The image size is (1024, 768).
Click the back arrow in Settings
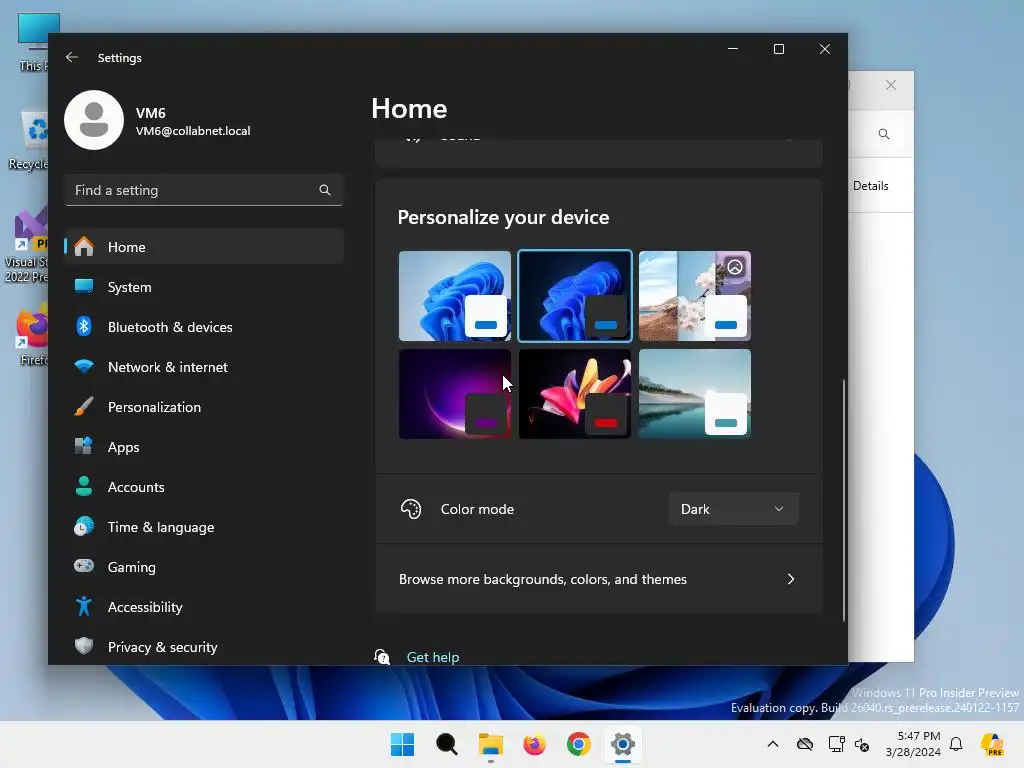(72, 57)
